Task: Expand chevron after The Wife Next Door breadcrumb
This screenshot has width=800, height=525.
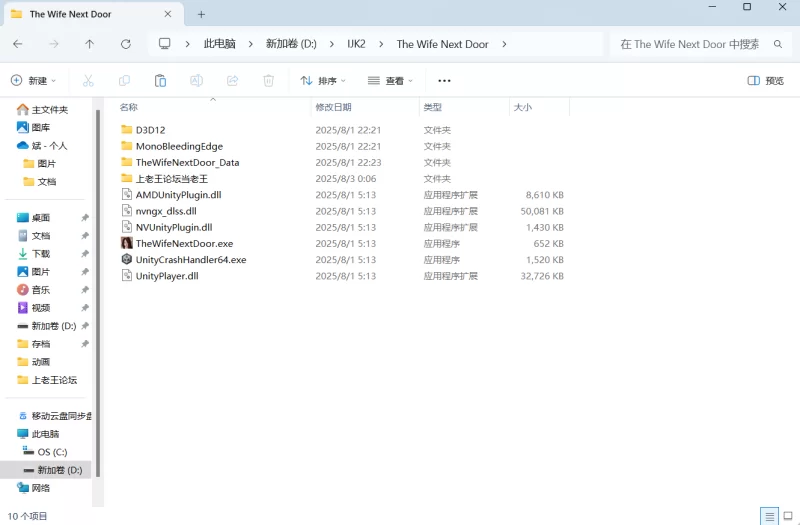Action: tap(504, 44)
